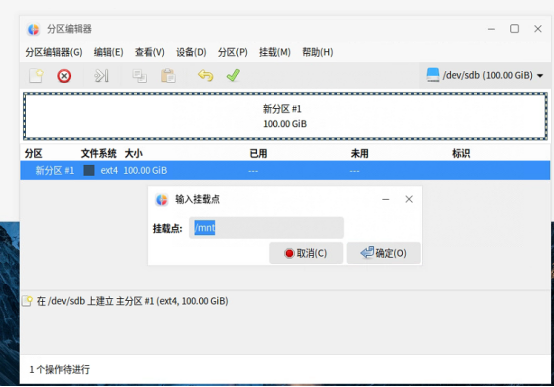Viewport: 554px width, 387px height.
Task: Apply all operations with green checkmark
Action: click(x=233, y=75)
